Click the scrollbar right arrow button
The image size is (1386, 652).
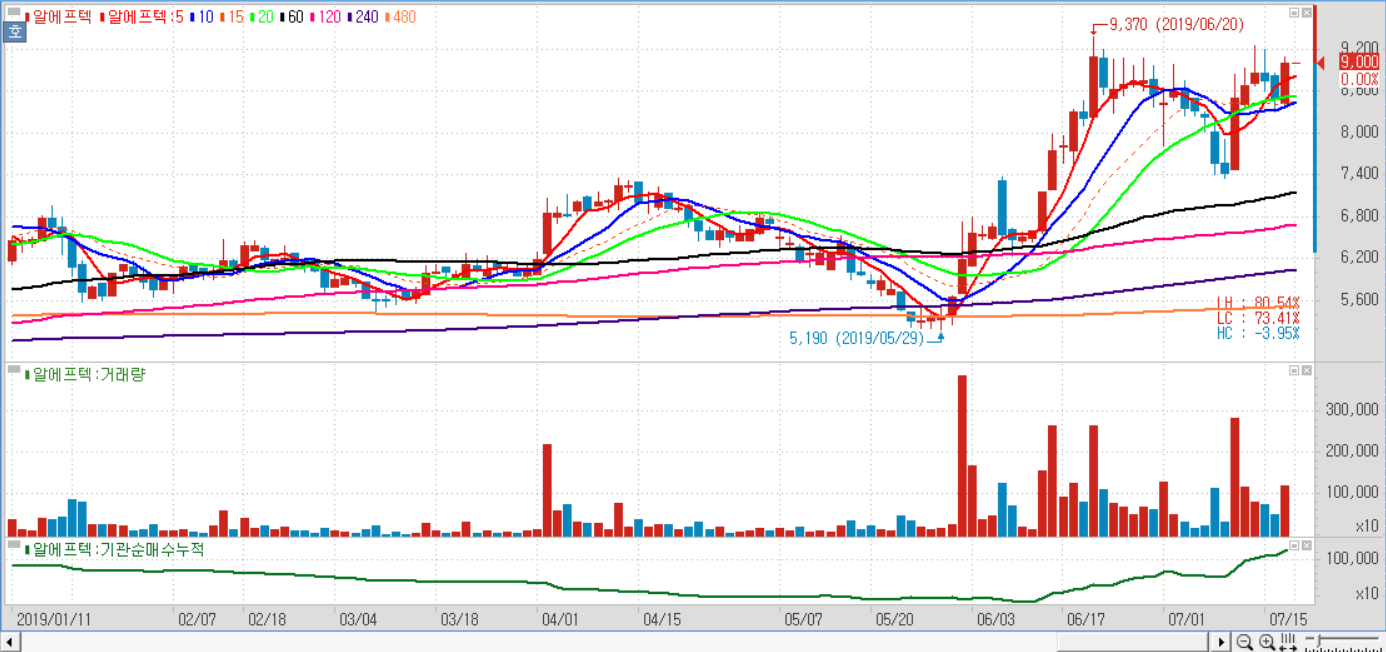tap(1223, 641)
